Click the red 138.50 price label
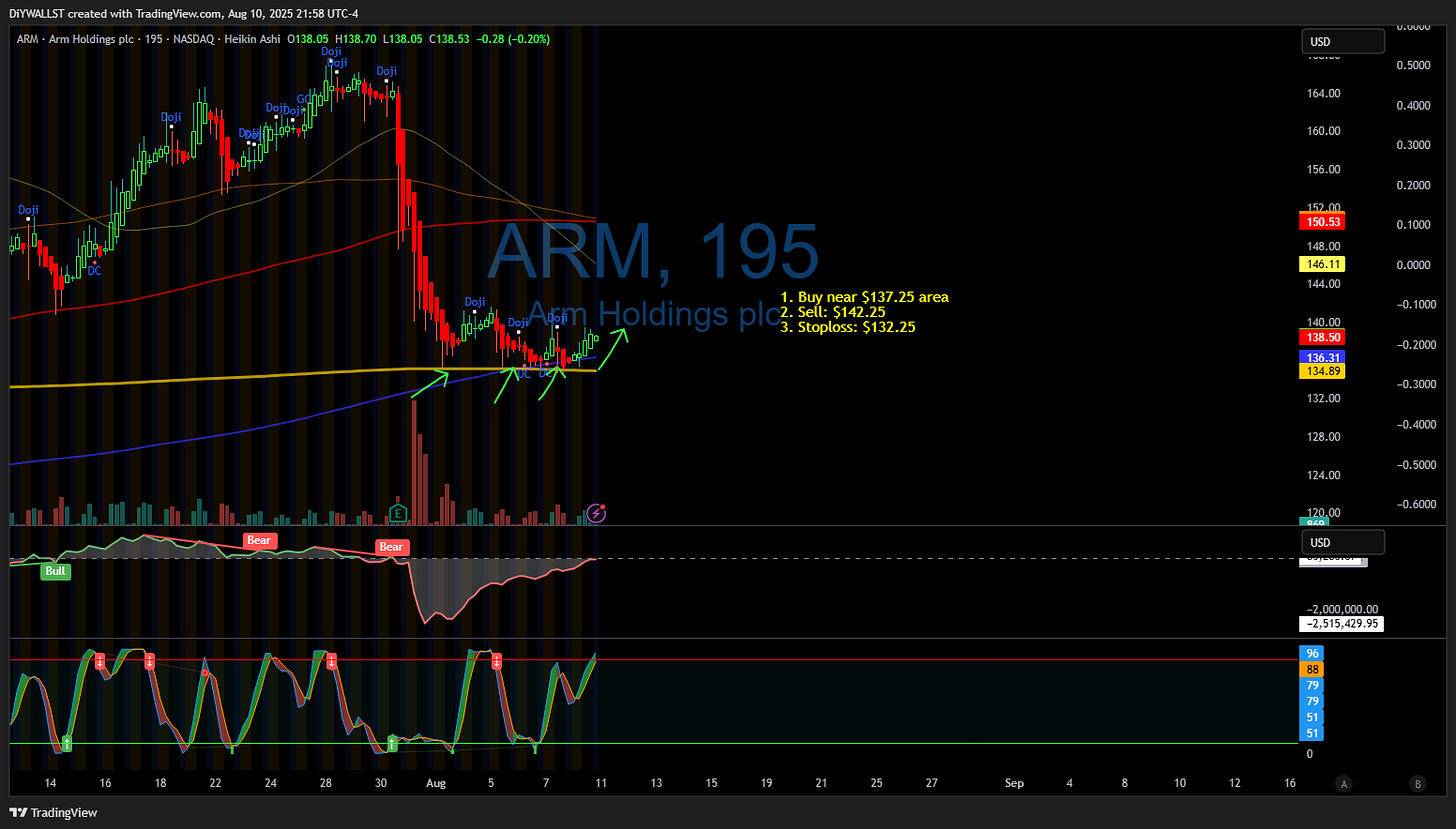Screen dimensions: 1456x829 point(1321,340)
